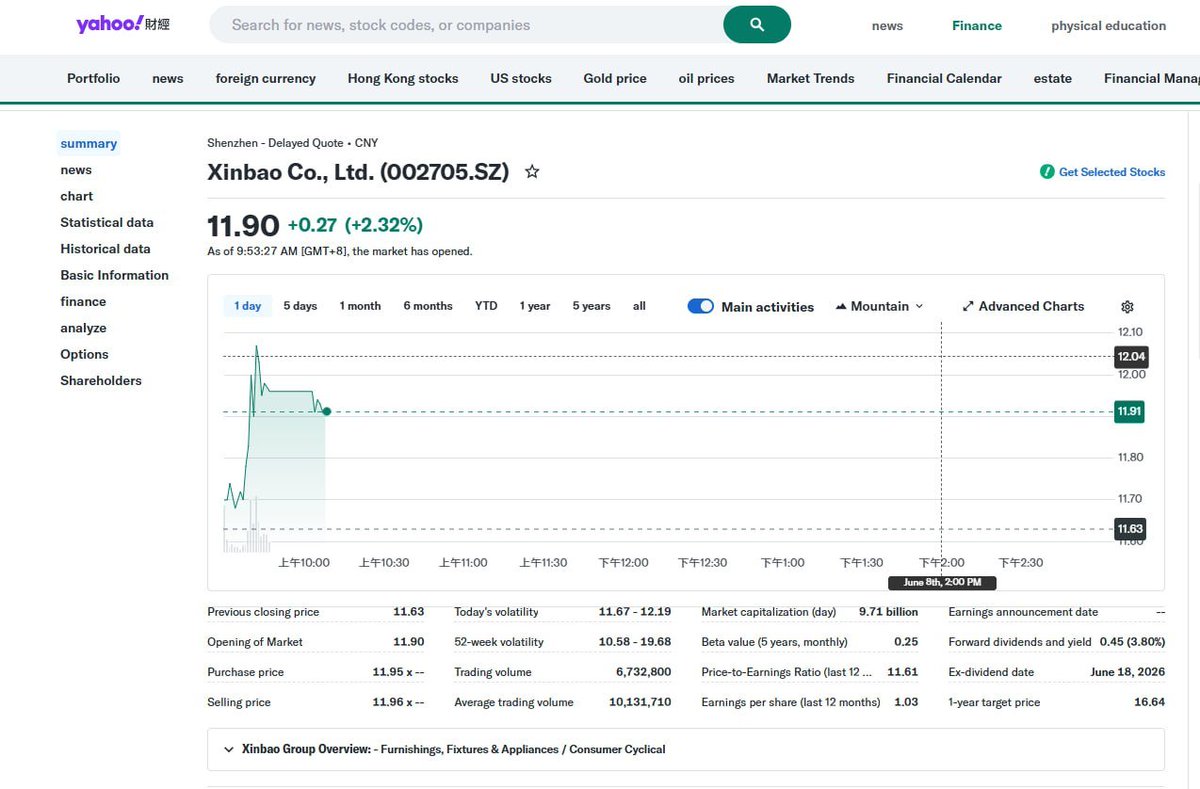Click Forward dividends value 0.45 (3.80%)

[1132, 642]
